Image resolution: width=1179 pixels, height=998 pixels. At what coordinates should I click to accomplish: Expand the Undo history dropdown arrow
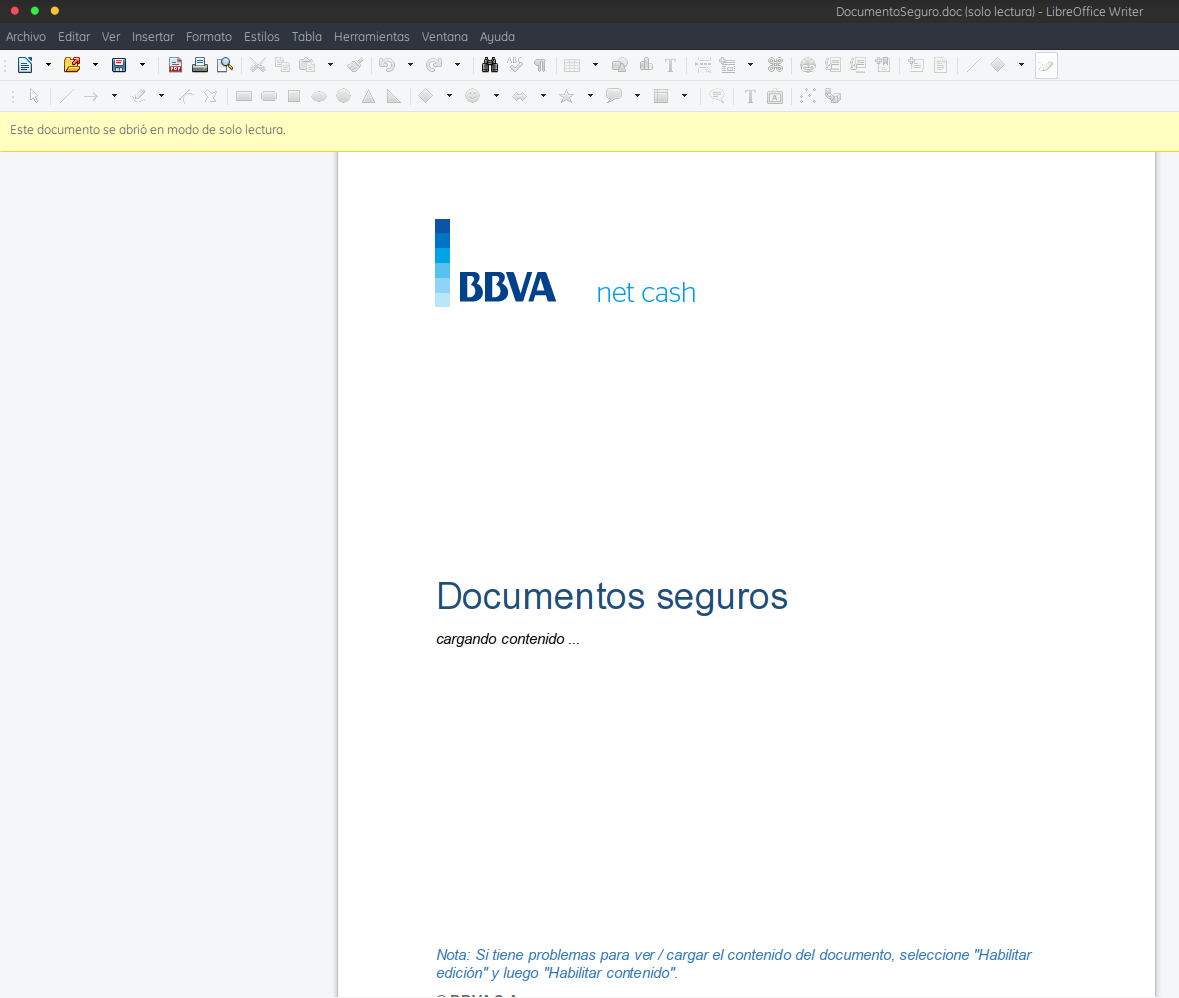pyautogui.click(x=410, y=65)
